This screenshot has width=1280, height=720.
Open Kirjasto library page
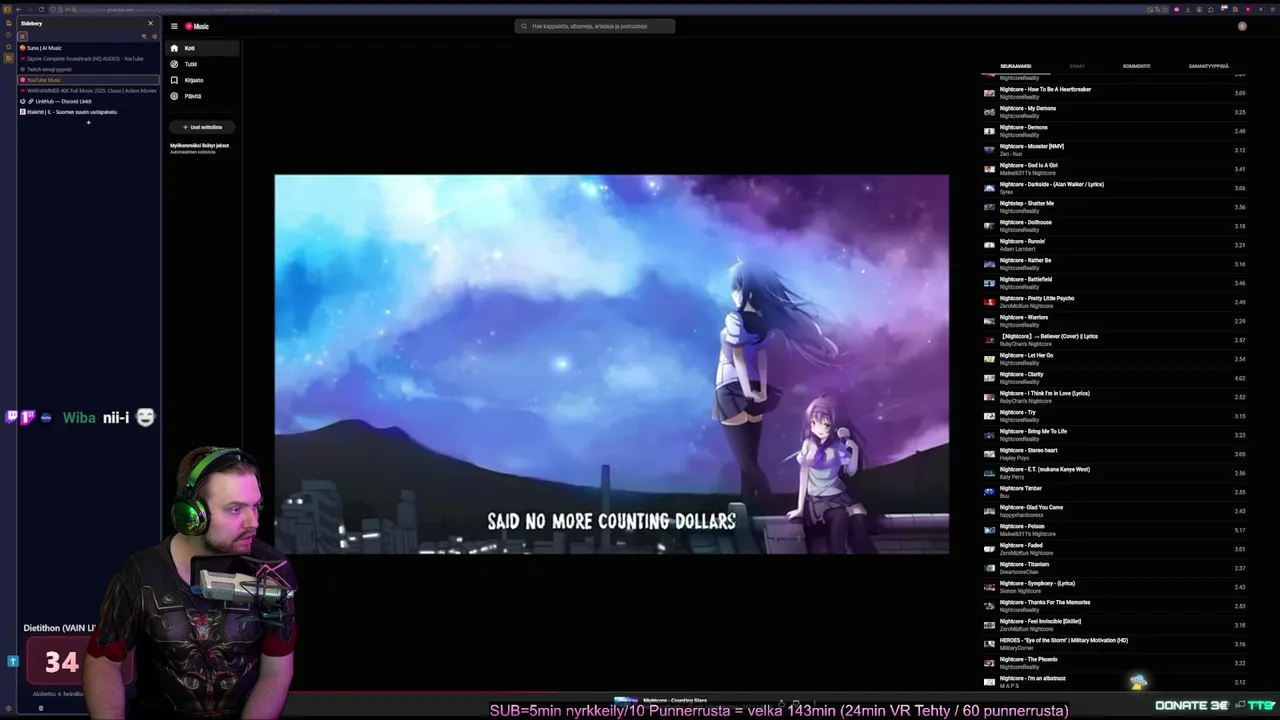[x=203, y=80]
